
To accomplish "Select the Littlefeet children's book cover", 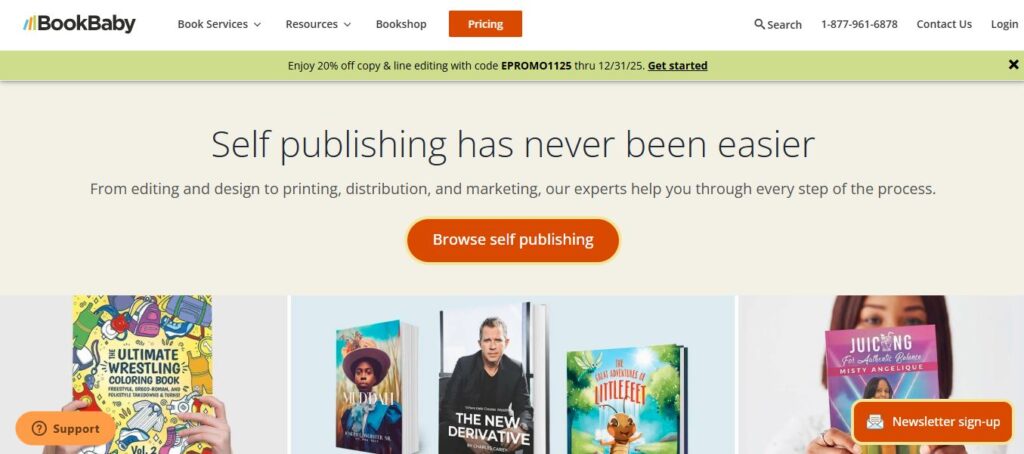I will pyautogui.click(x=626, y=399).
